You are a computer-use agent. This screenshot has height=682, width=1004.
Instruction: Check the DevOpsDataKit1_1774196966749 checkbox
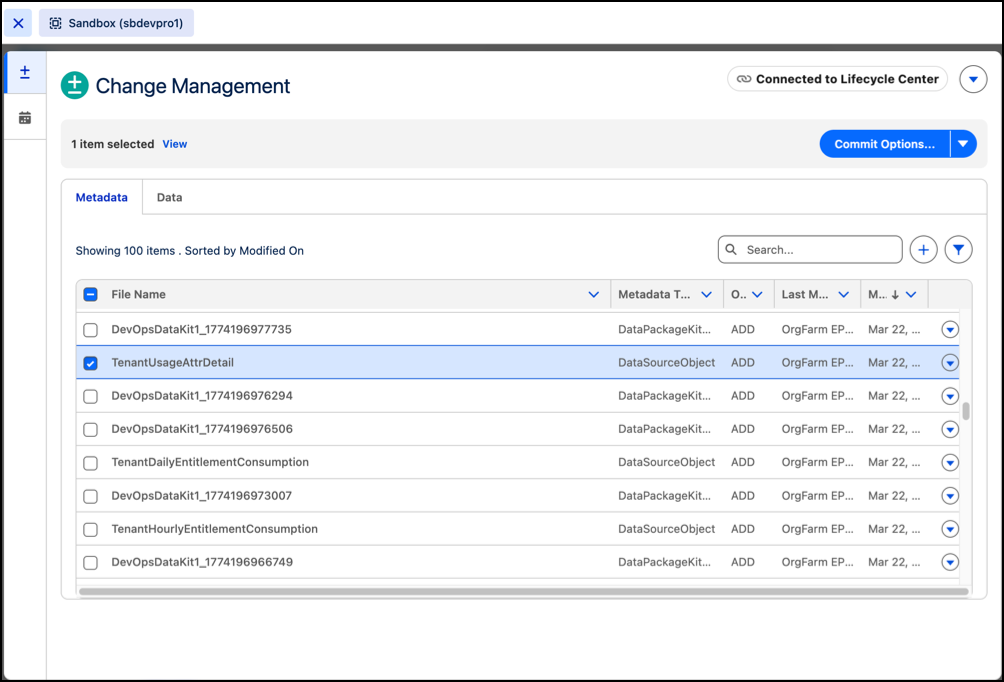click(x=90, y=563)
